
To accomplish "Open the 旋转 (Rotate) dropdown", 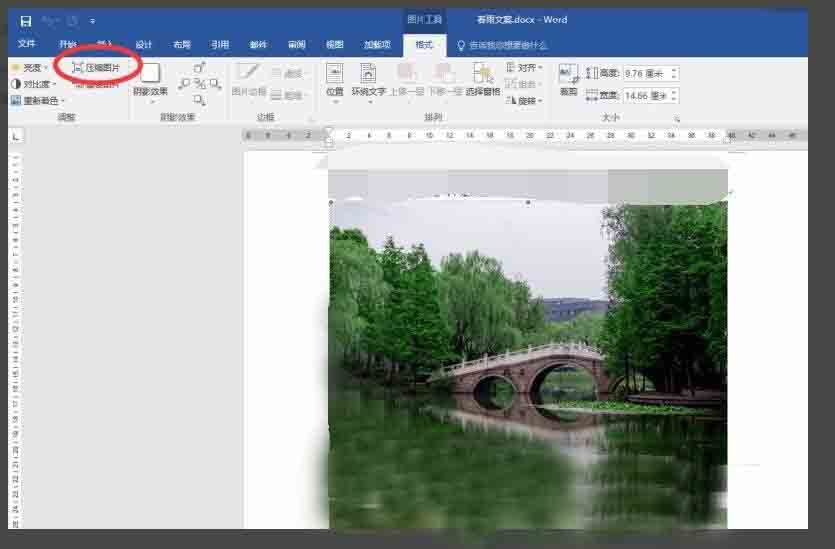I will coord(524,100).
